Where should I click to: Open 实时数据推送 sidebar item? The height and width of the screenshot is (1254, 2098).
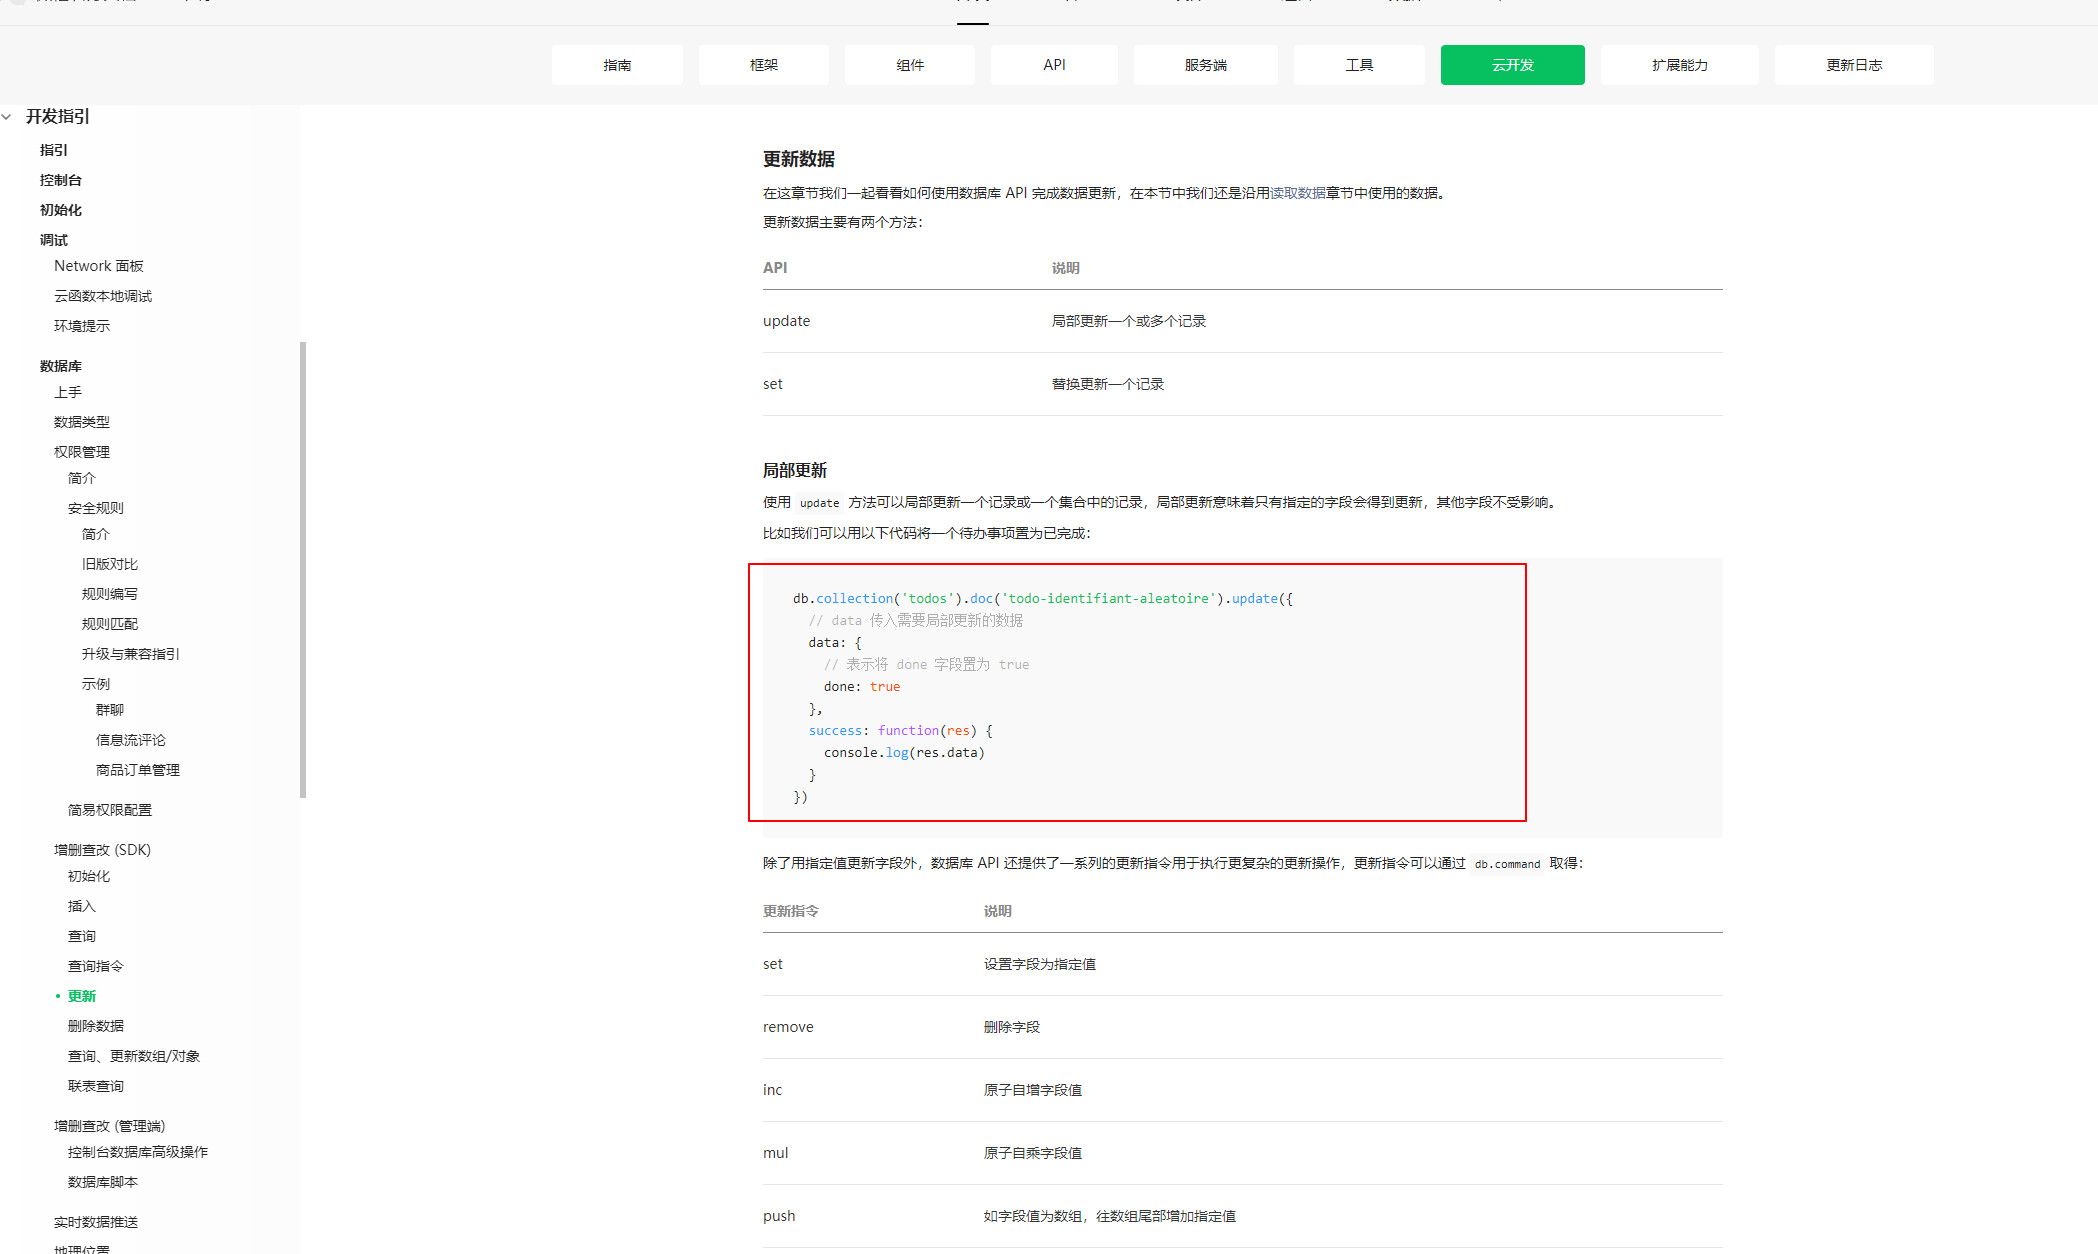(95, 1222)
